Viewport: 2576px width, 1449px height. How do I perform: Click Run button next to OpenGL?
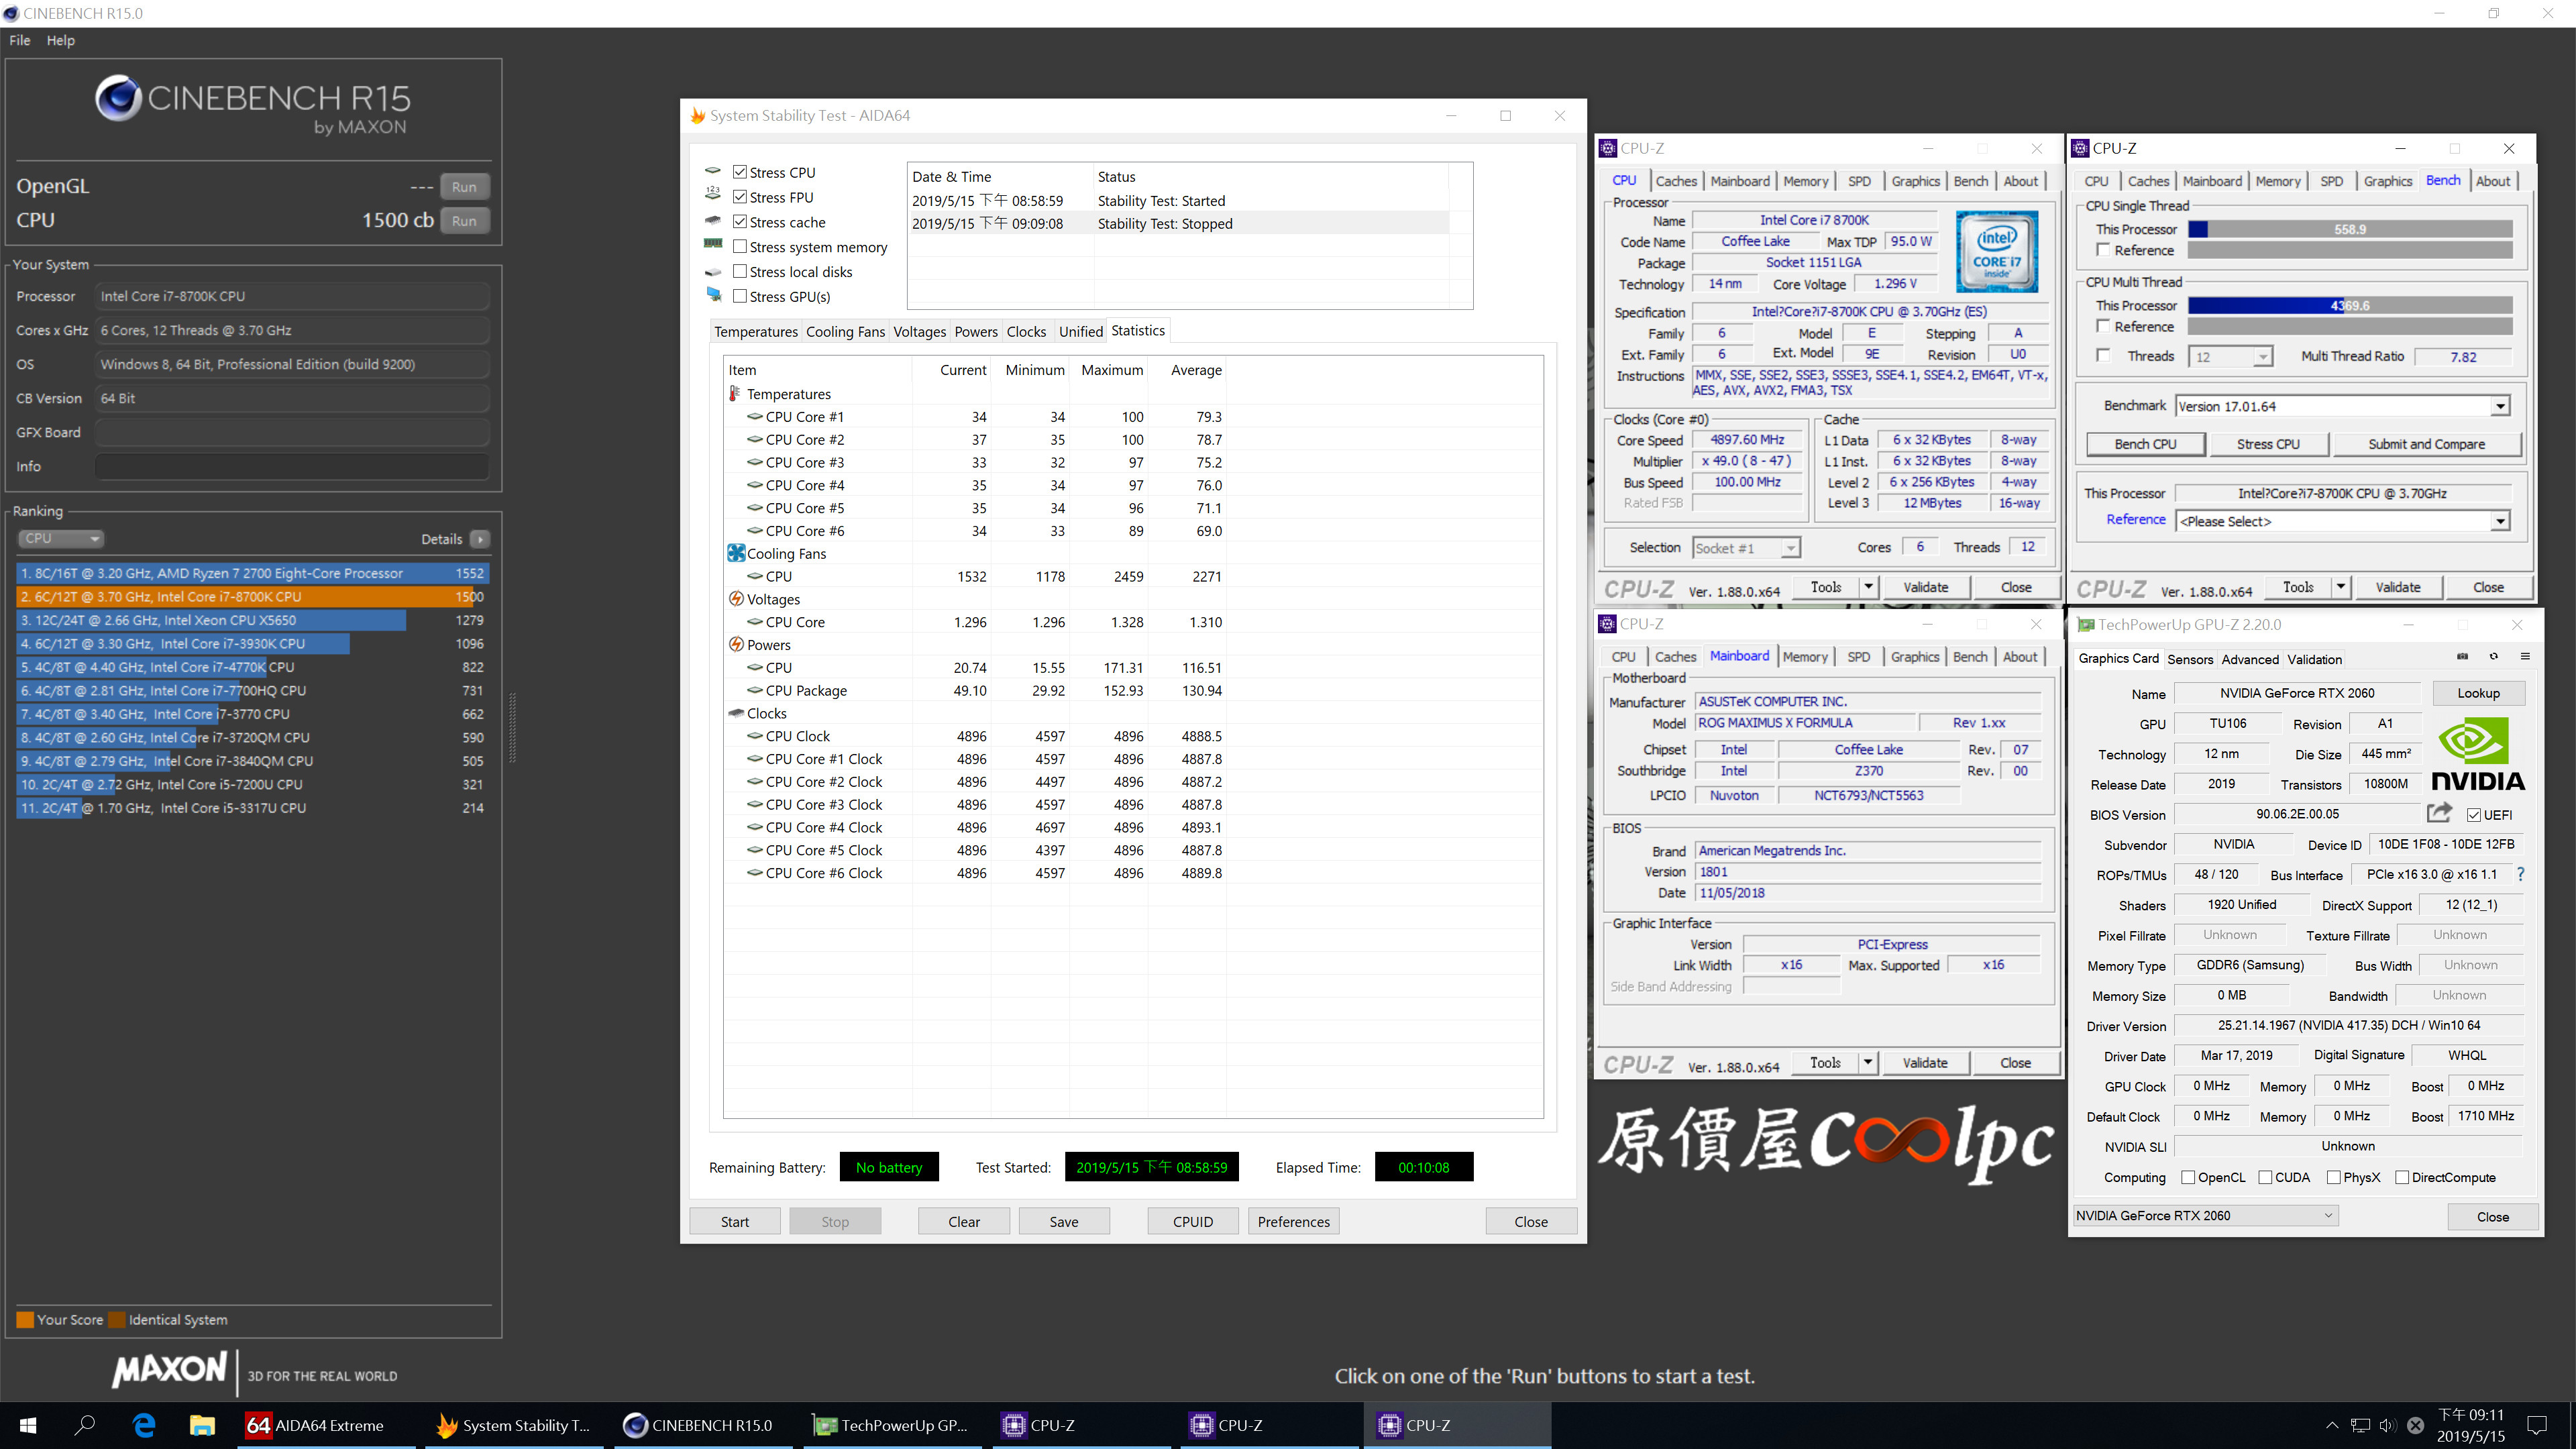pyautogui.click(x=464, y=187)
